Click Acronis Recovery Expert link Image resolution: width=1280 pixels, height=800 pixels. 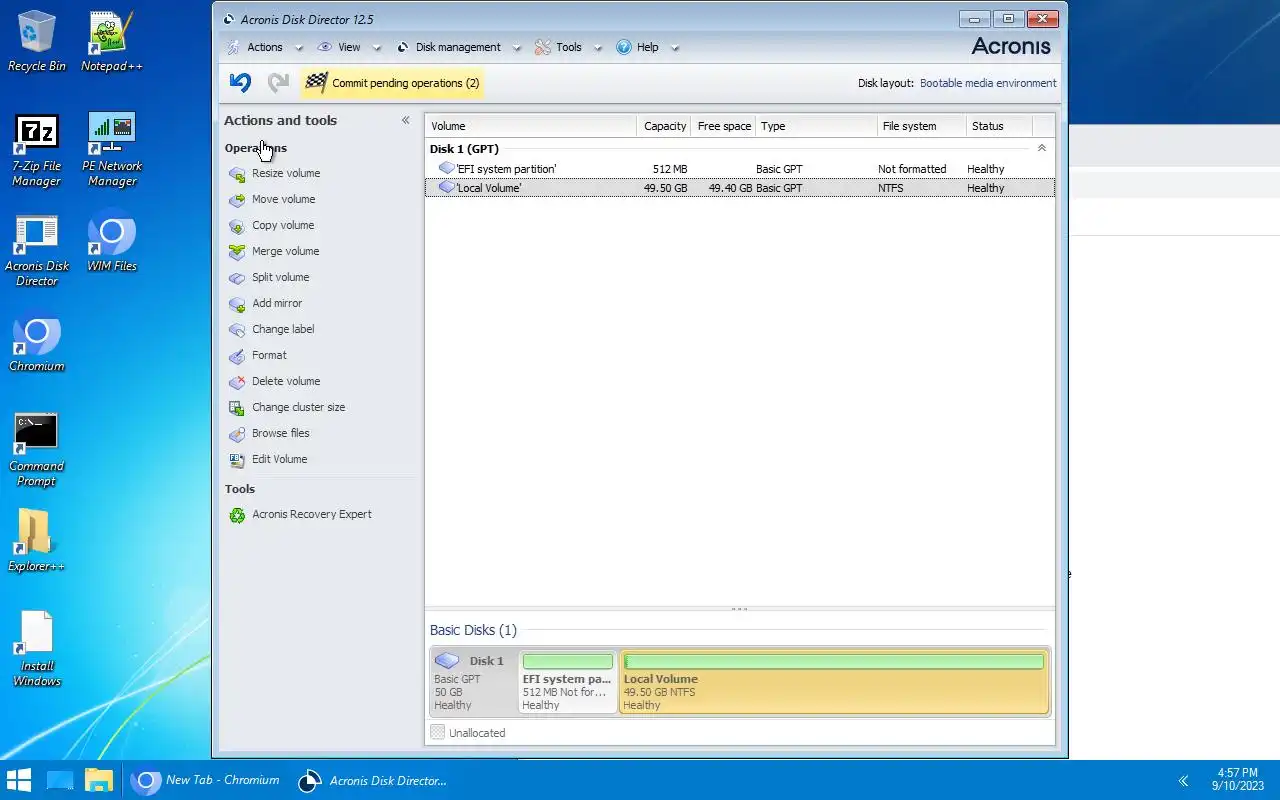(x=312, y=515)
